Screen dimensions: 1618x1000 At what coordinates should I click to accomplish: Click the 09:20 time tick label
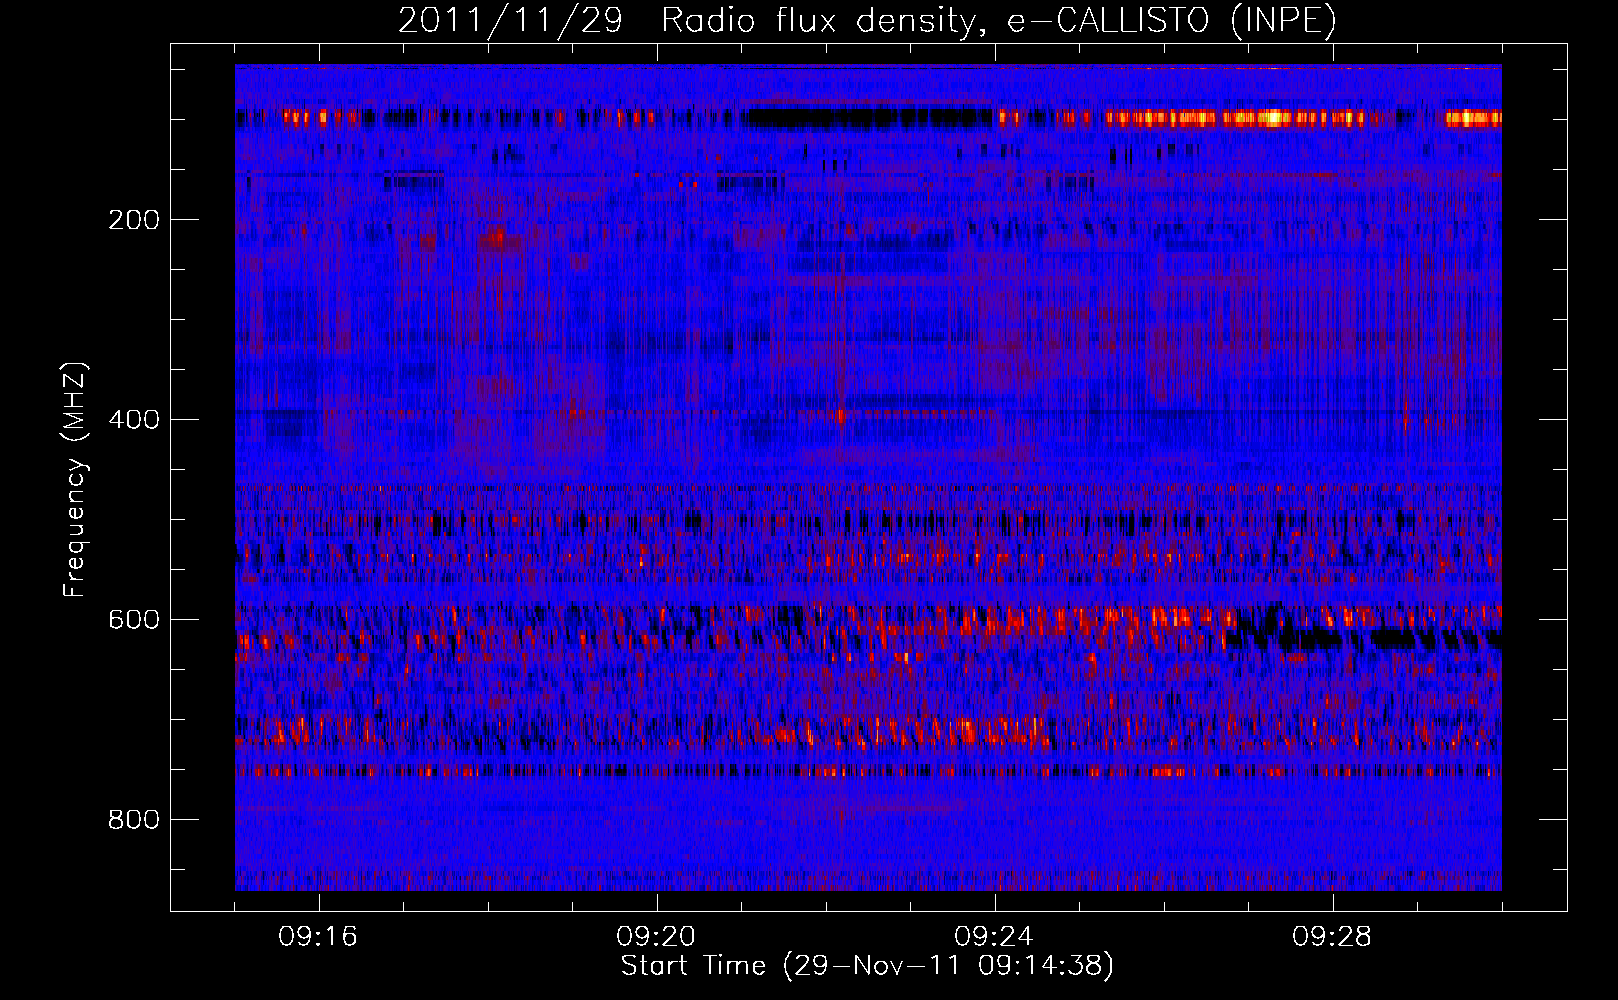point(656,937)
